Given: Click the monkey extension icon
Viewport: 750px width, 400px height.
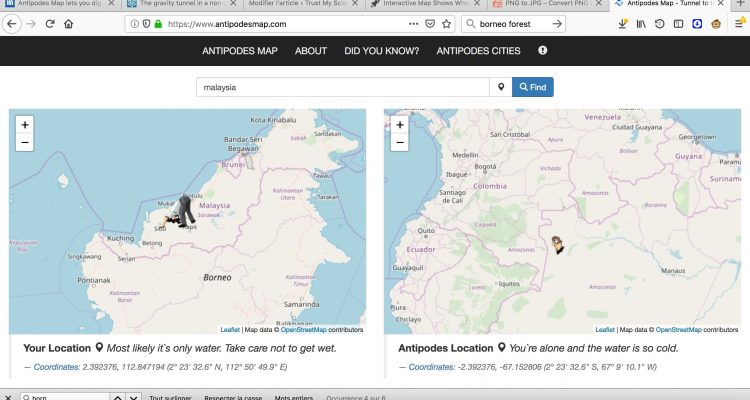Looking at the screenshot, I should (716, 24).
